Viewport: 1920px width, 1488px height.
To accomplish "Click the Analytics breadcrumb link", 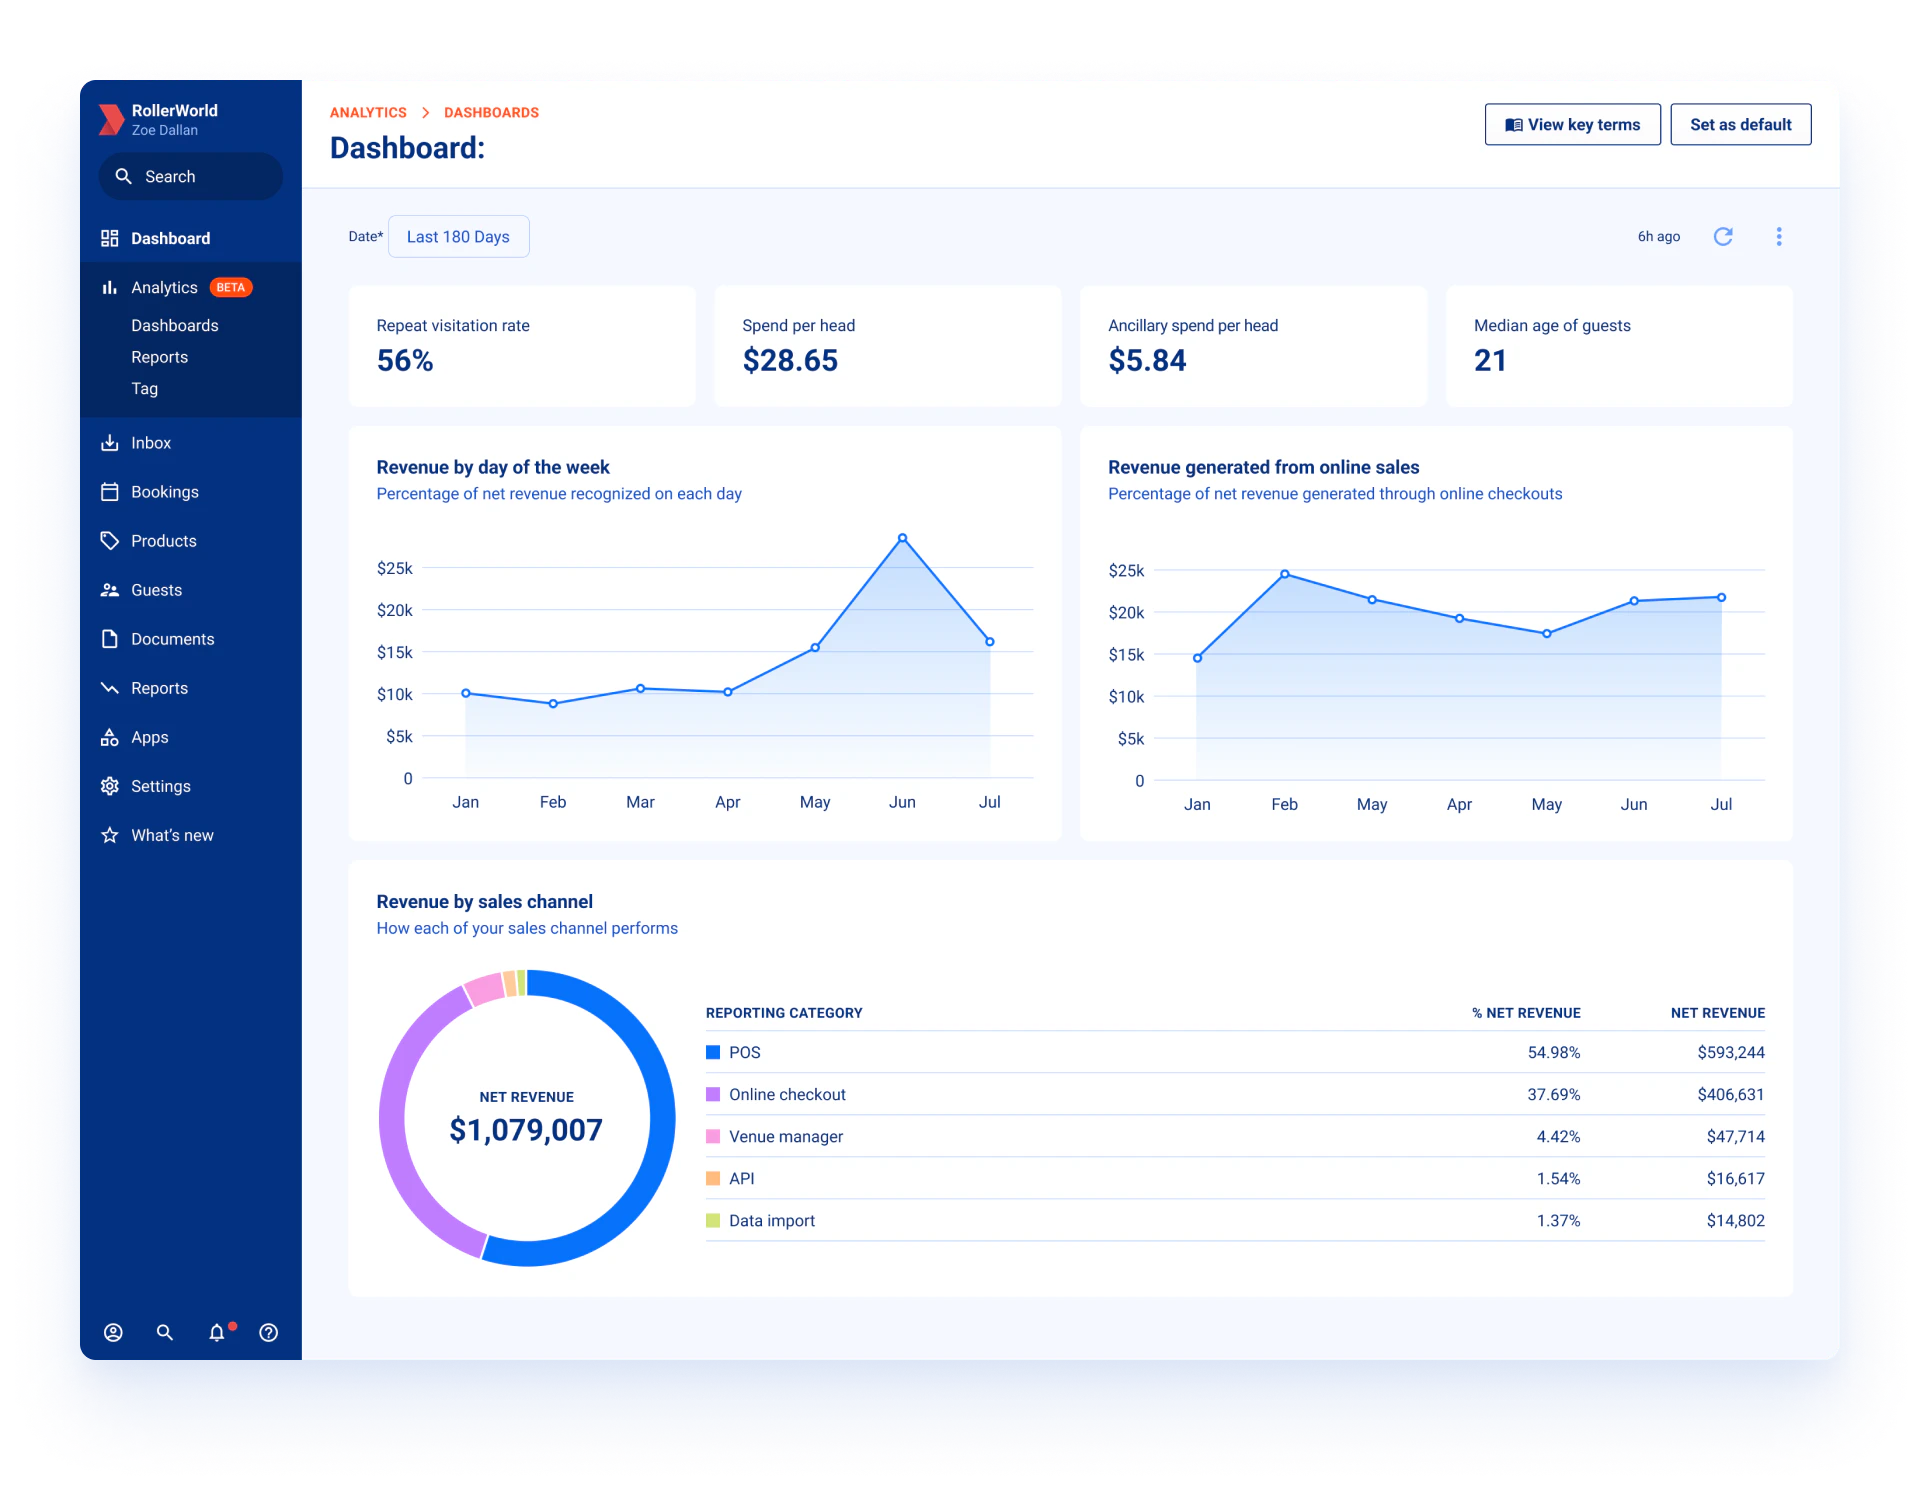I will click(368, 113).
